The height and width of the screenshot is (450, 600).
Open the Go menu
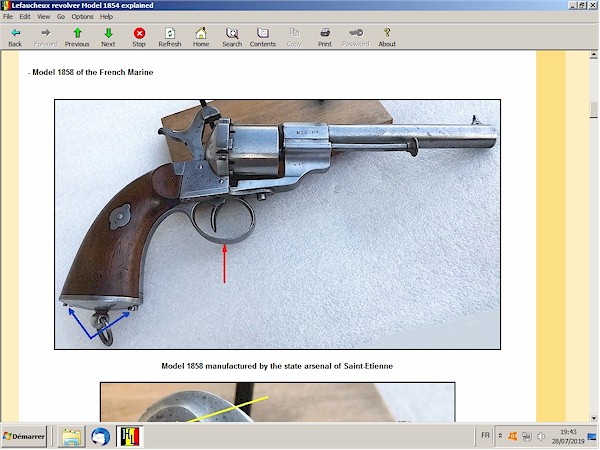click(60, 16)
